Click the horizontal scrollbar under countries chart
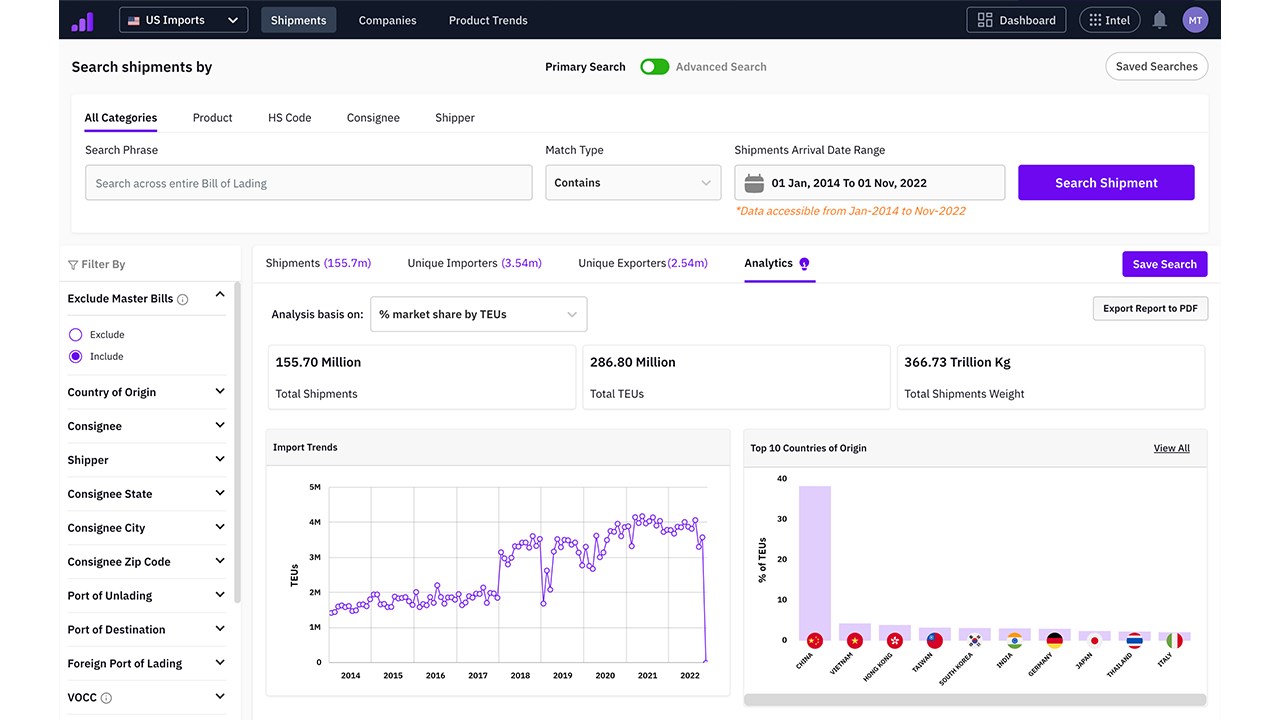Viewport: 1280px width, 720px height. tap(975, 700)
